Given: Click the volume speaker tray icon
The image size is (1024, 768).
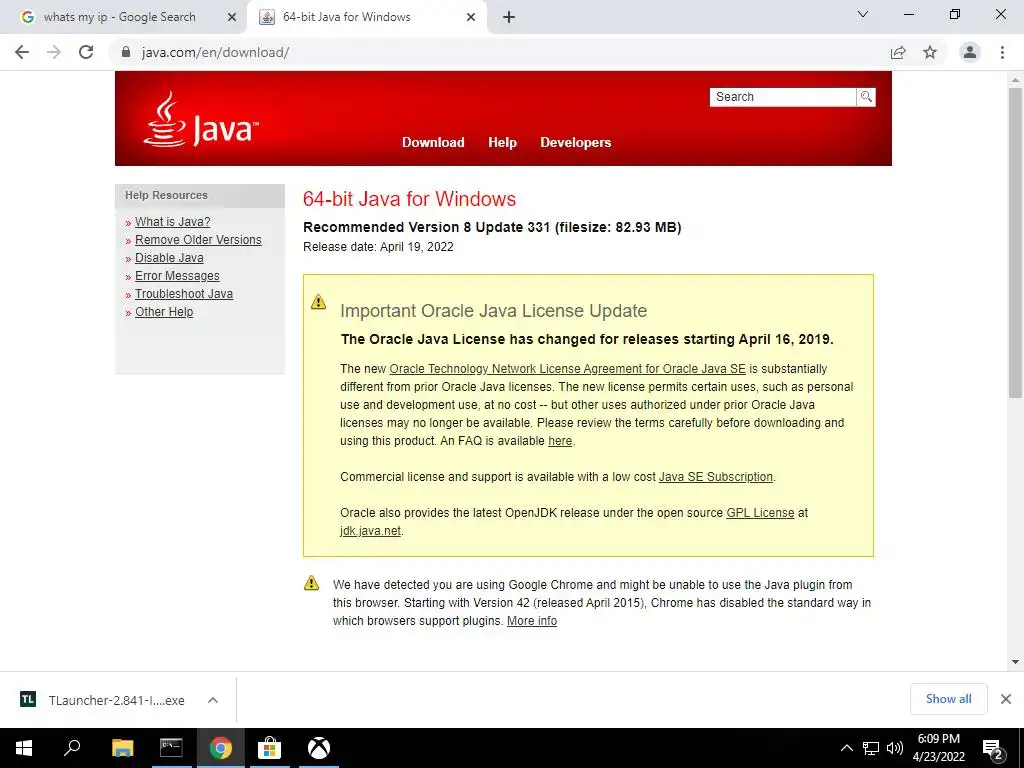Looking at the screenshot, I should point(895,748).
